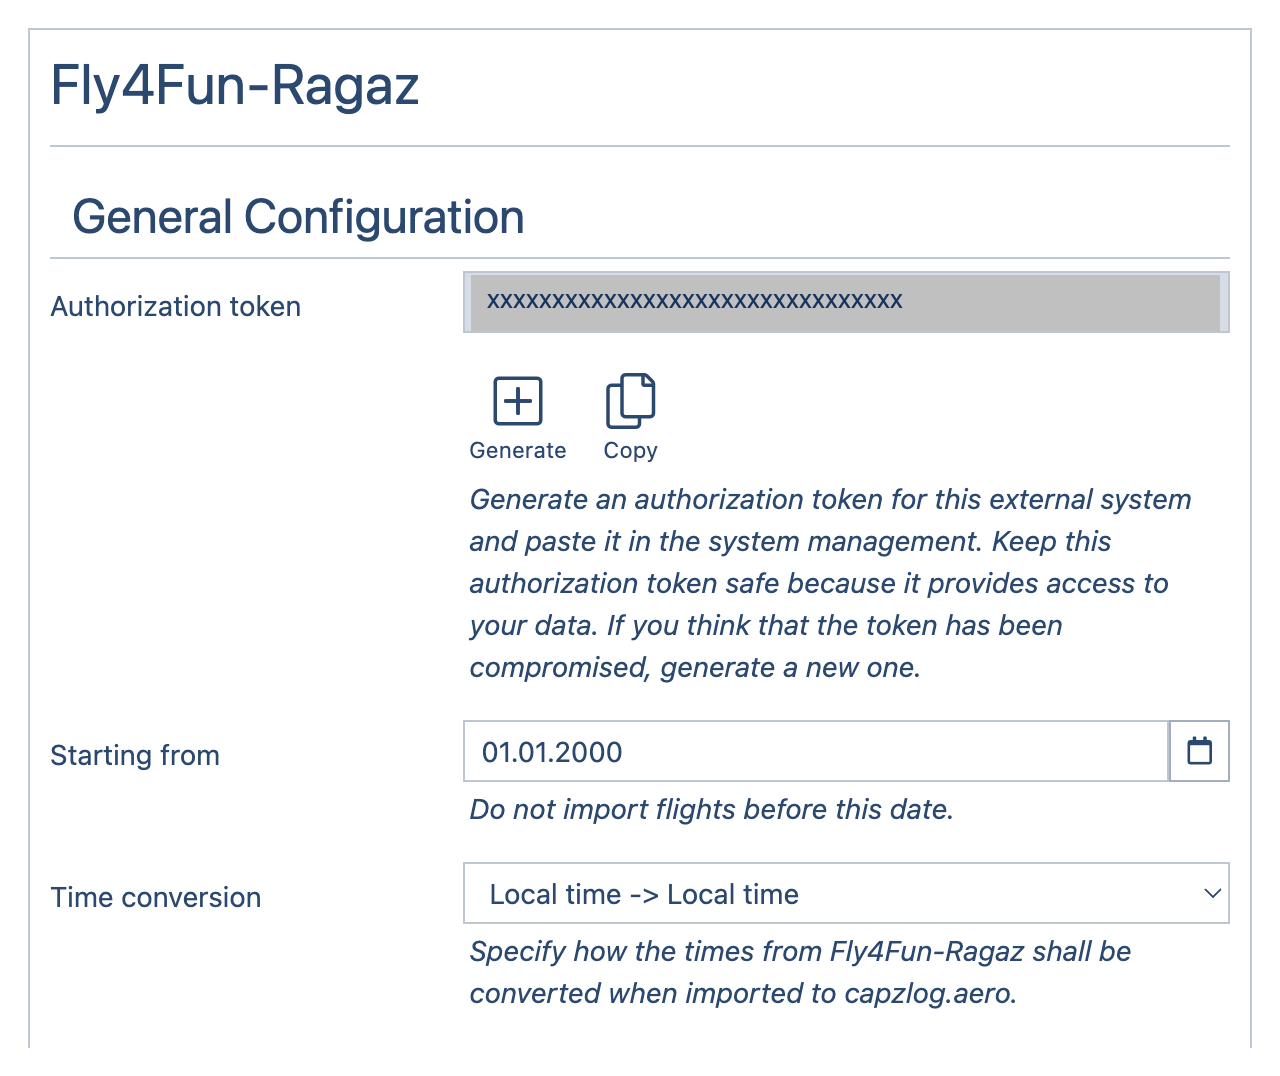Click the Starting from label
This screenshot has height=1076, width=1280.
pyautogui.click(x=135, y=755)
